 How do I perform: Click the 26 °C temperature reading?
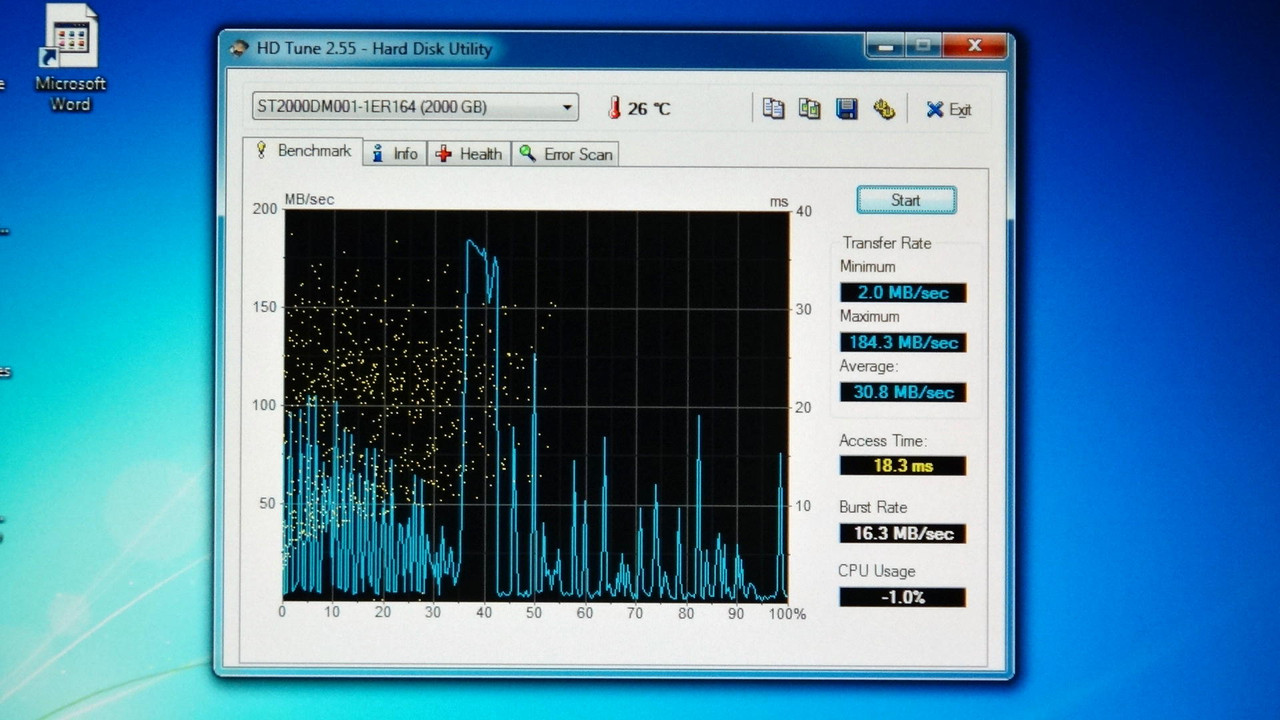click(649, 109)
